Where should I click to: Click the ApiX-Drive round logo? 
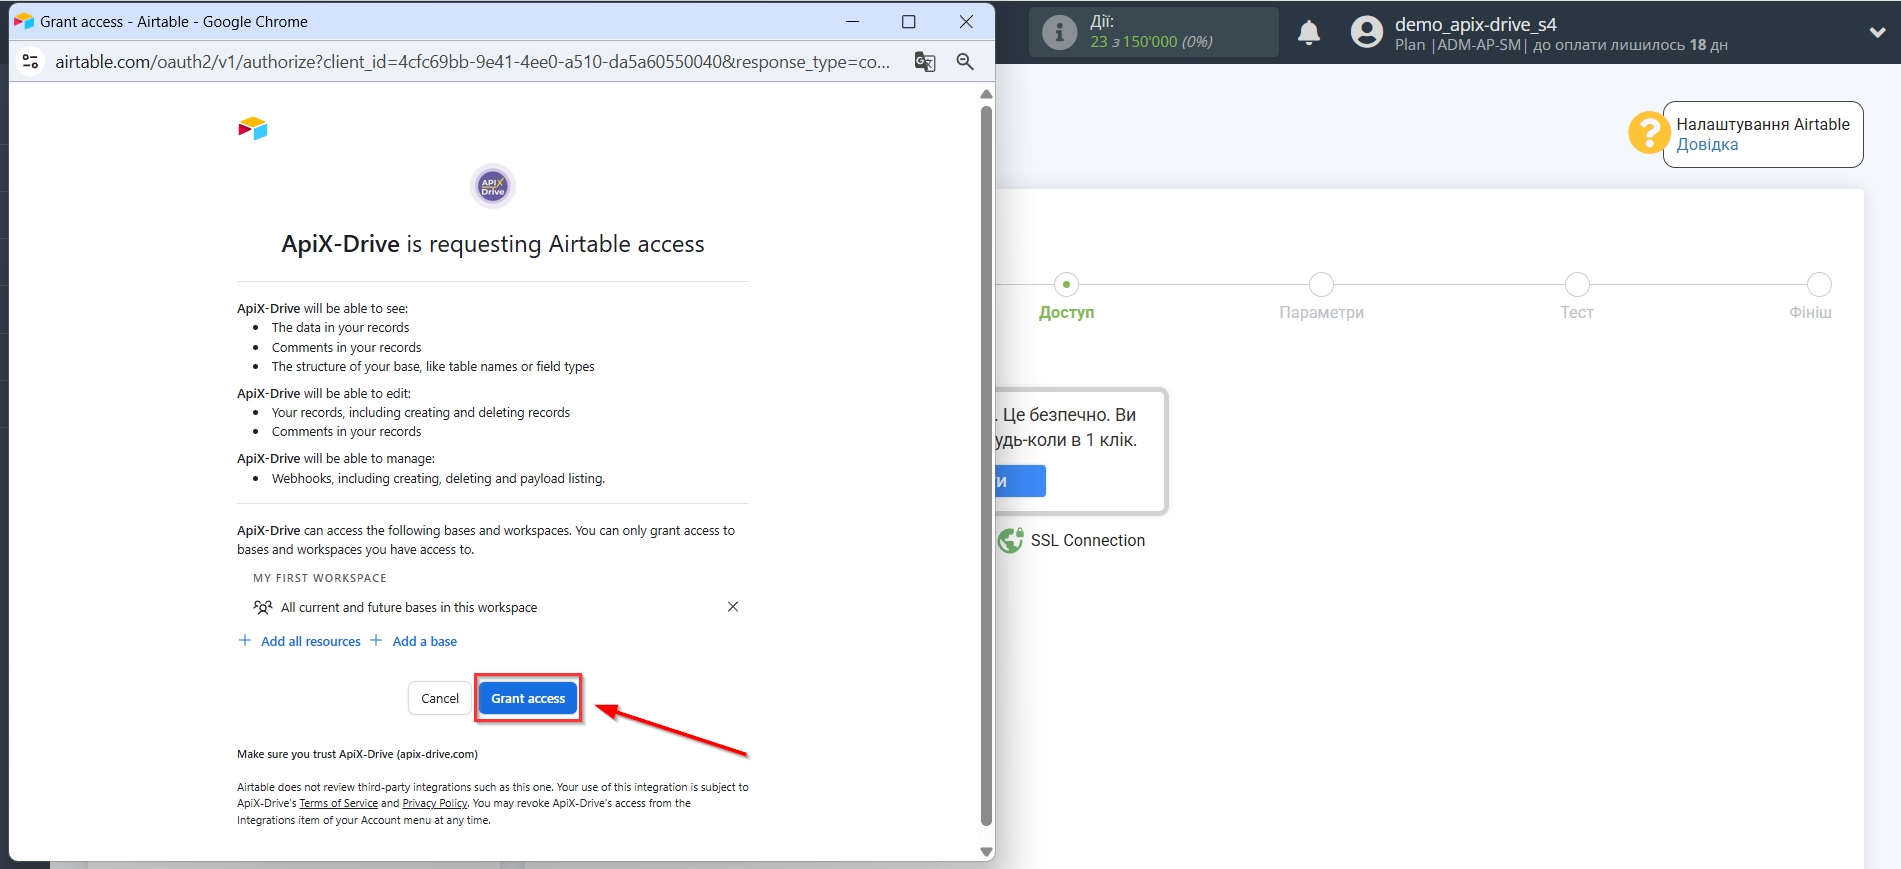493,186
